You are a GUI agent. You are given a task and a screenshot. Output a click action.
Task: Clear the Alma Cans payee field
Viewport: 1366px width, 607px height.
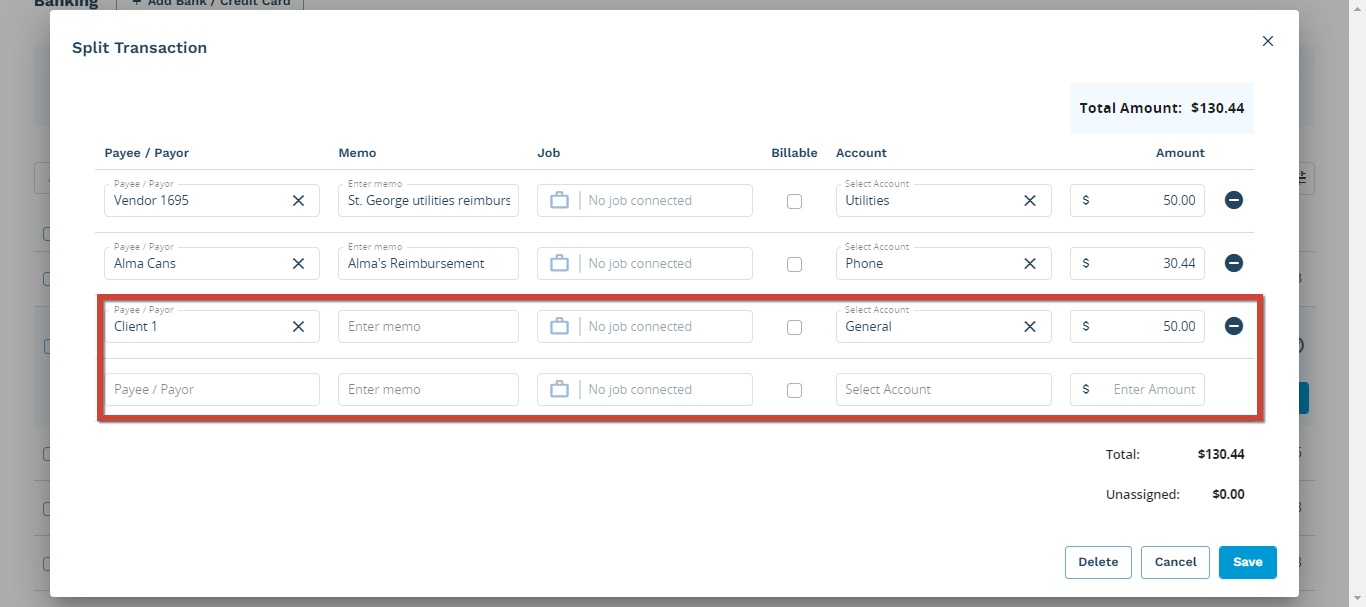point(298,263)
